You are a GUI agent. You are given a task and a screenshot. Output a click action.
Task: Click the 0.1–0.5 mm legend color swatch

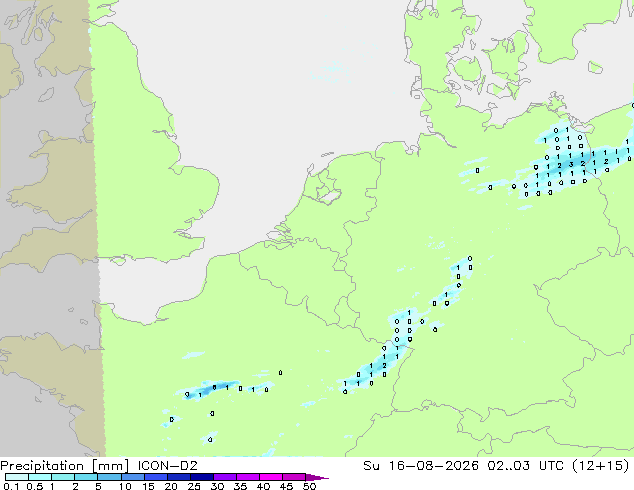[x=17, y=477]
